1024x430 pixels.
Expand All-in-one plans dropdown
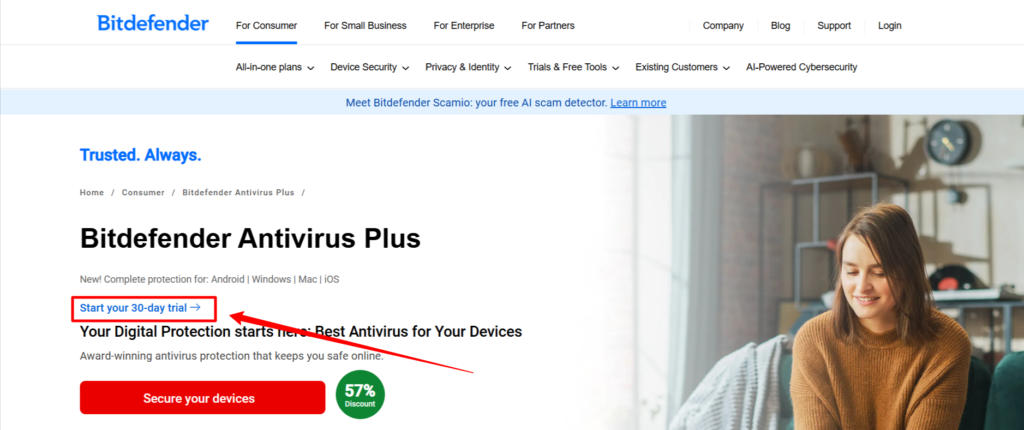point(275,67)
